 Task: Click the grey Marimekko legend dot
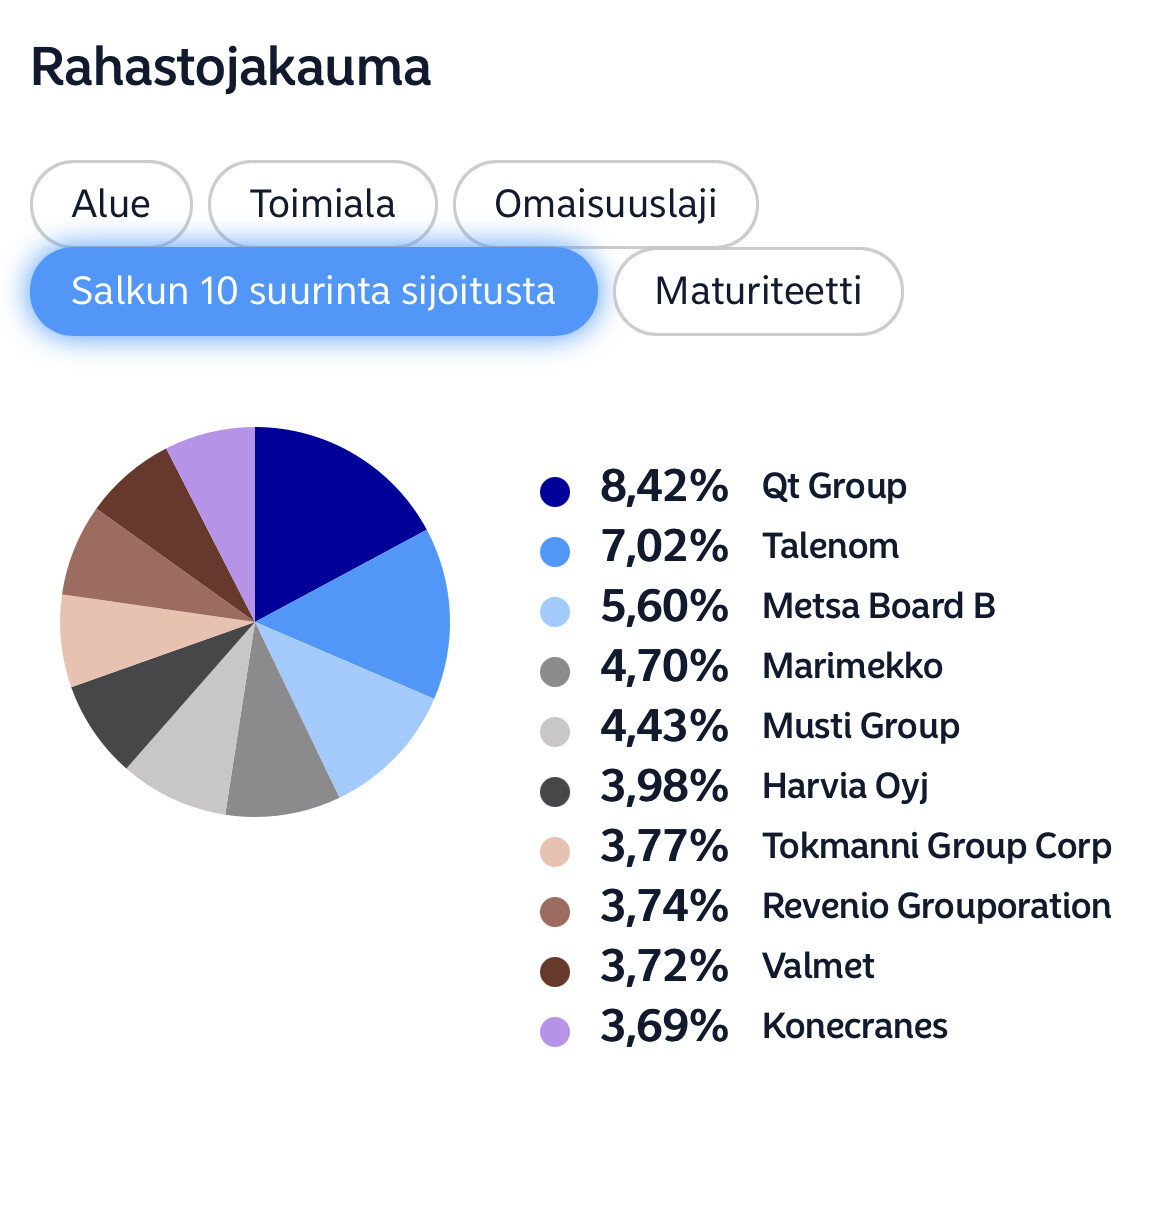pos(555,671)
